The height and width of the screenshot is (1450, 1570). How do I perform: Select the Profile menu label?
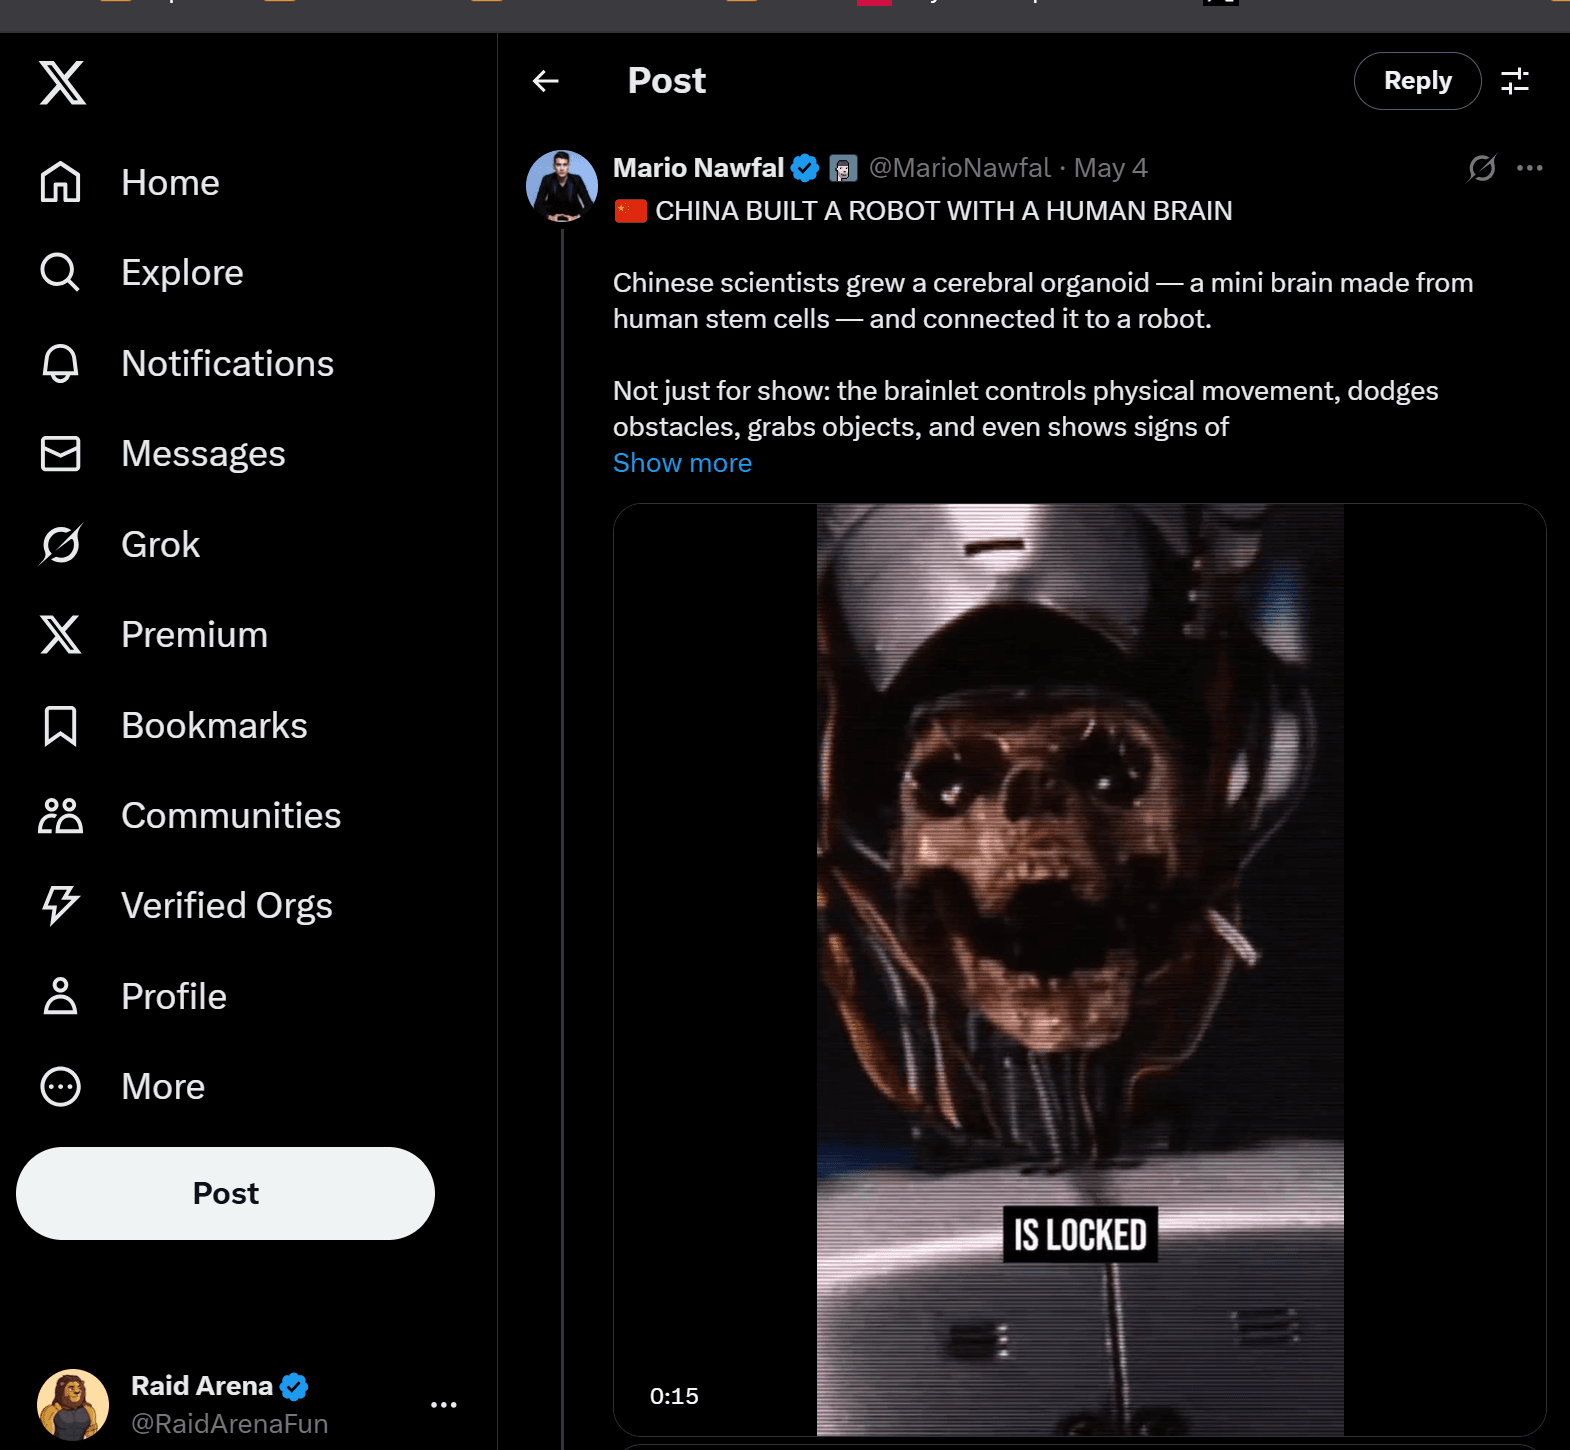click(174, 997)
